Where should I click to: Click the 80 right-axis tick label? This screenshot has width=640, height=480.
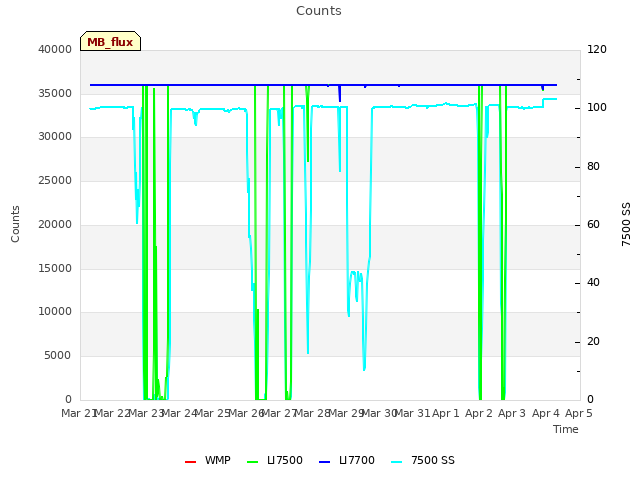coord(593,167)
